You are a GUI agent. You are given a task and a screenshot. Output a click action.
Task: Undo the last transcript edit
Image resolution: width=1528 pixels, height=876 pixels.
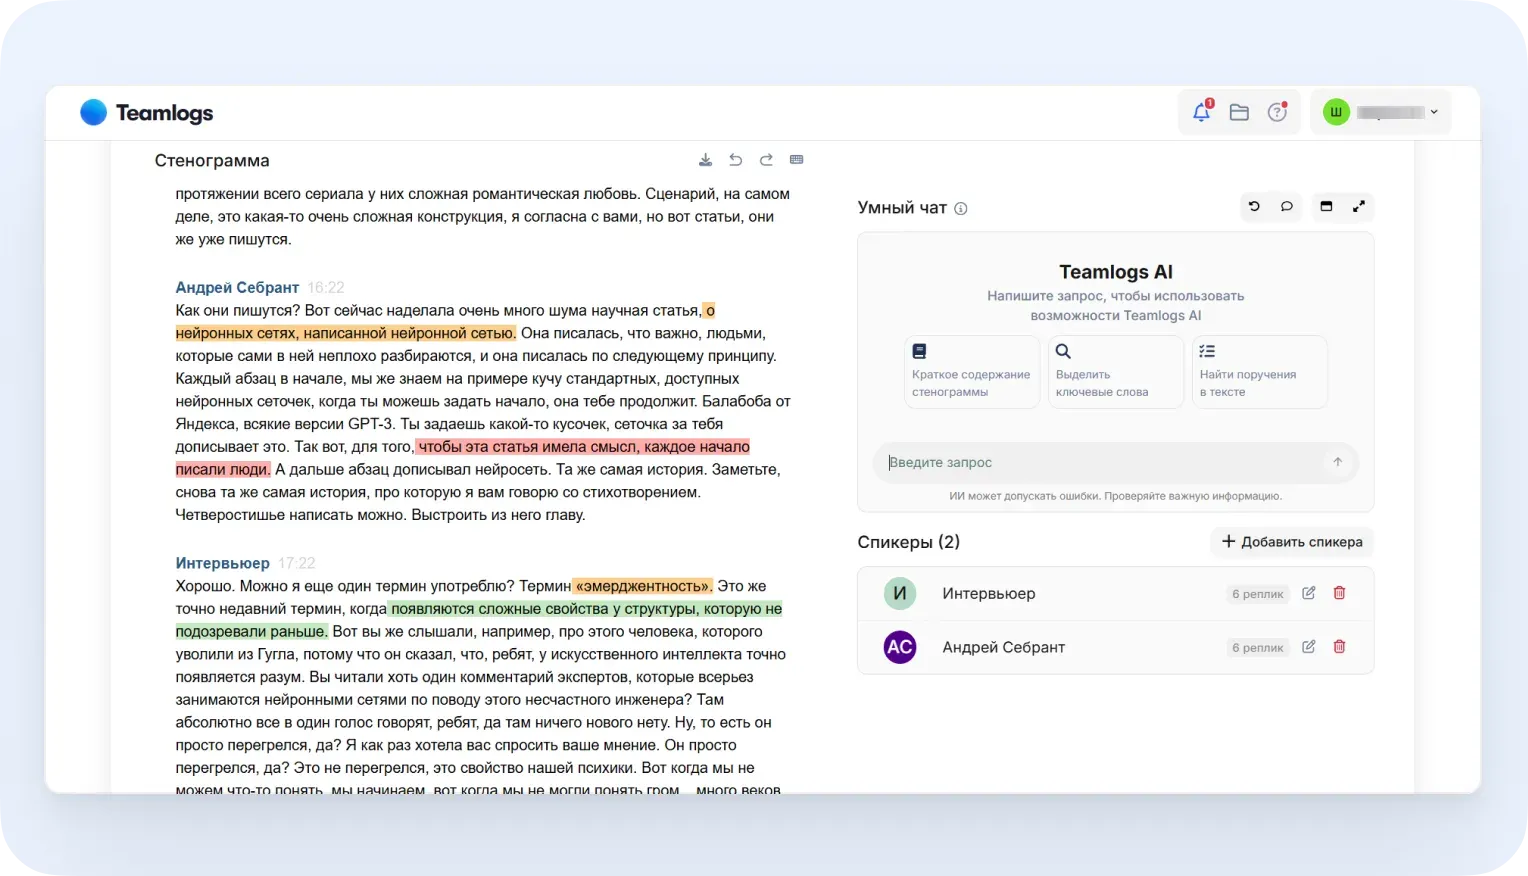(736, 160)
